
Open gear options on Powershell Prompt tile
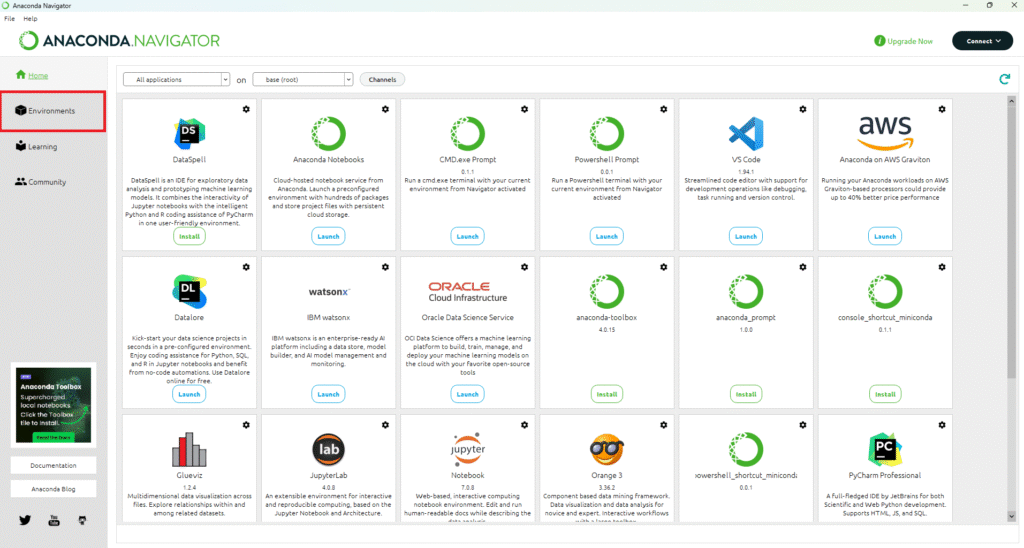click(664, 110)
